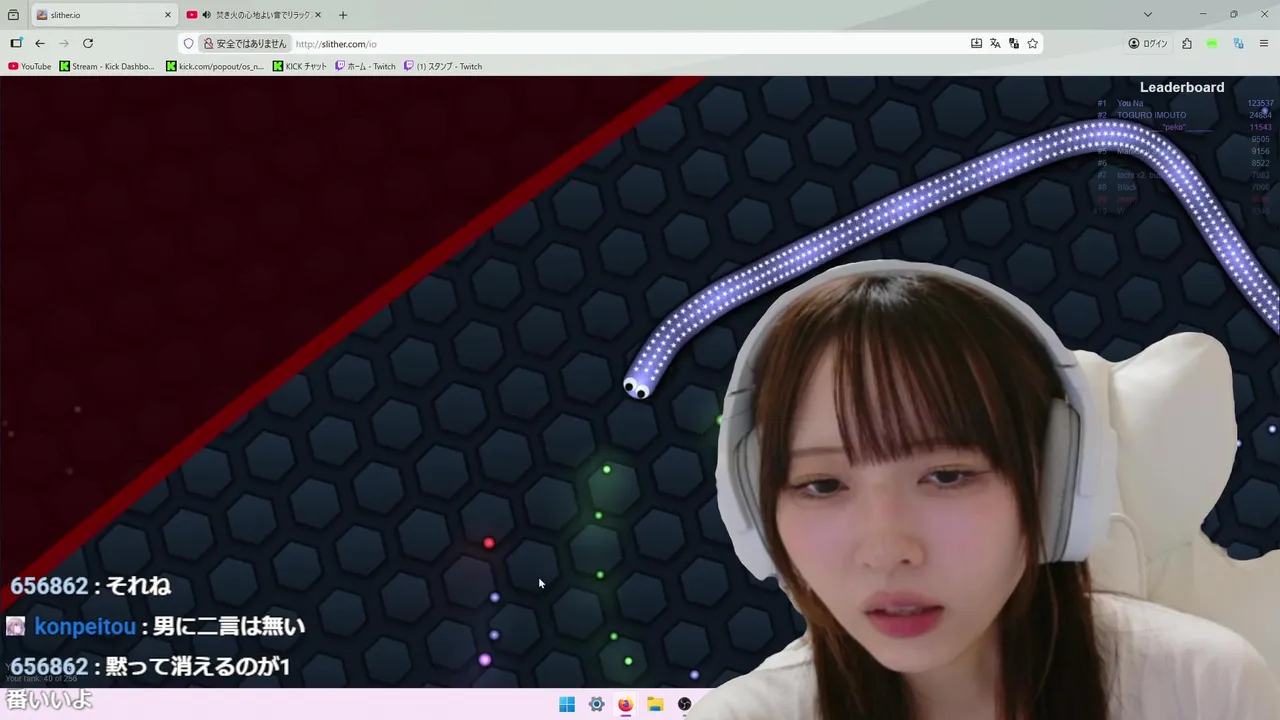Open the translate page icon
This screenshot has width=1280, height=720.
coord(995,44)
